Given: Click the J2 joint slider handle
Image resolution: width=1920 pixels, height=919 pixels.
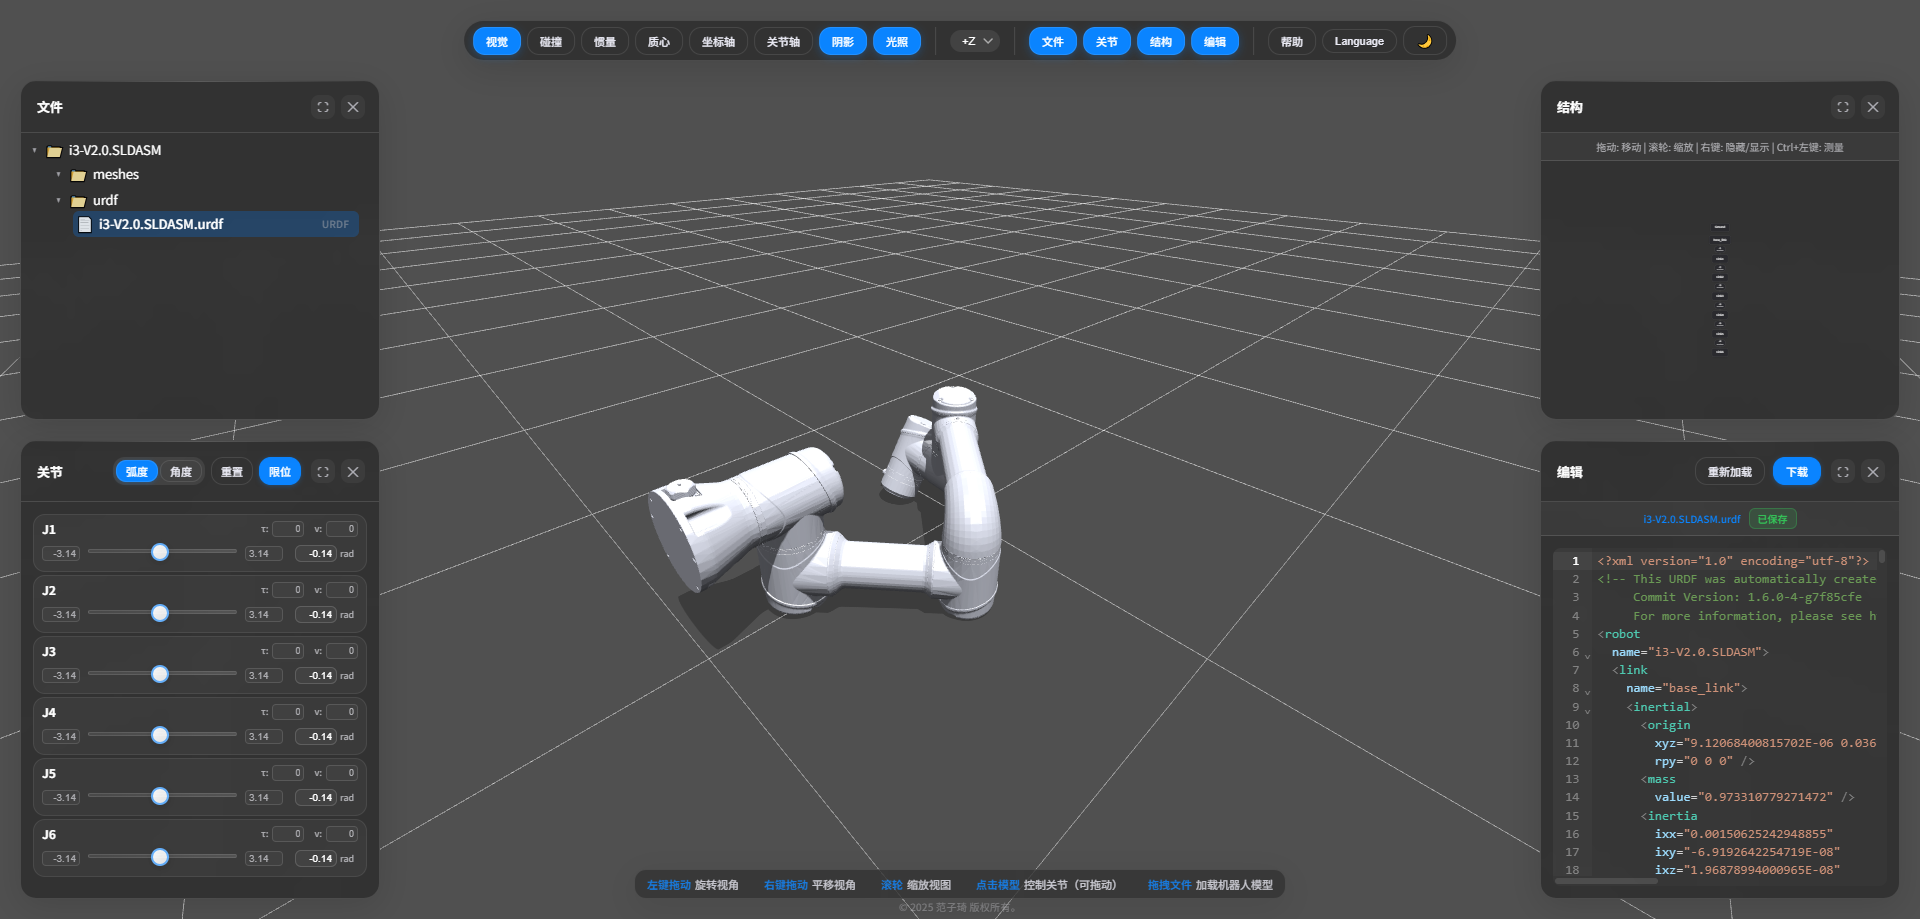Looking at the screenshot, I should pyautogui.click(x=160, y=614).
